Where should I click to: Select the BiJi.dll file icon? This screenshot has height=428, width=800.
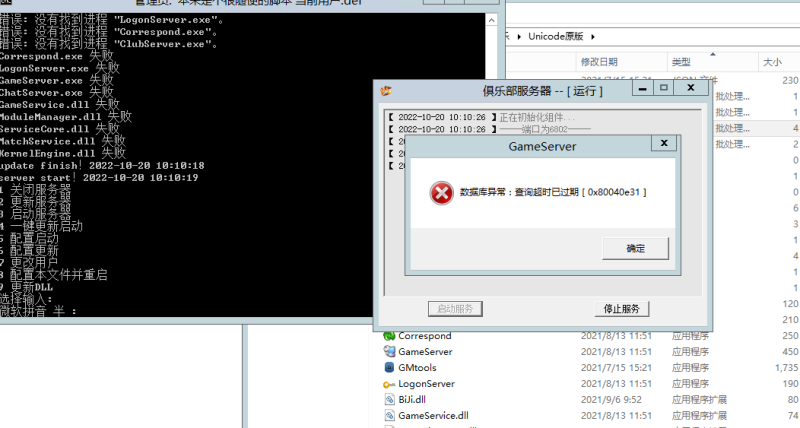tap(389, 399)
